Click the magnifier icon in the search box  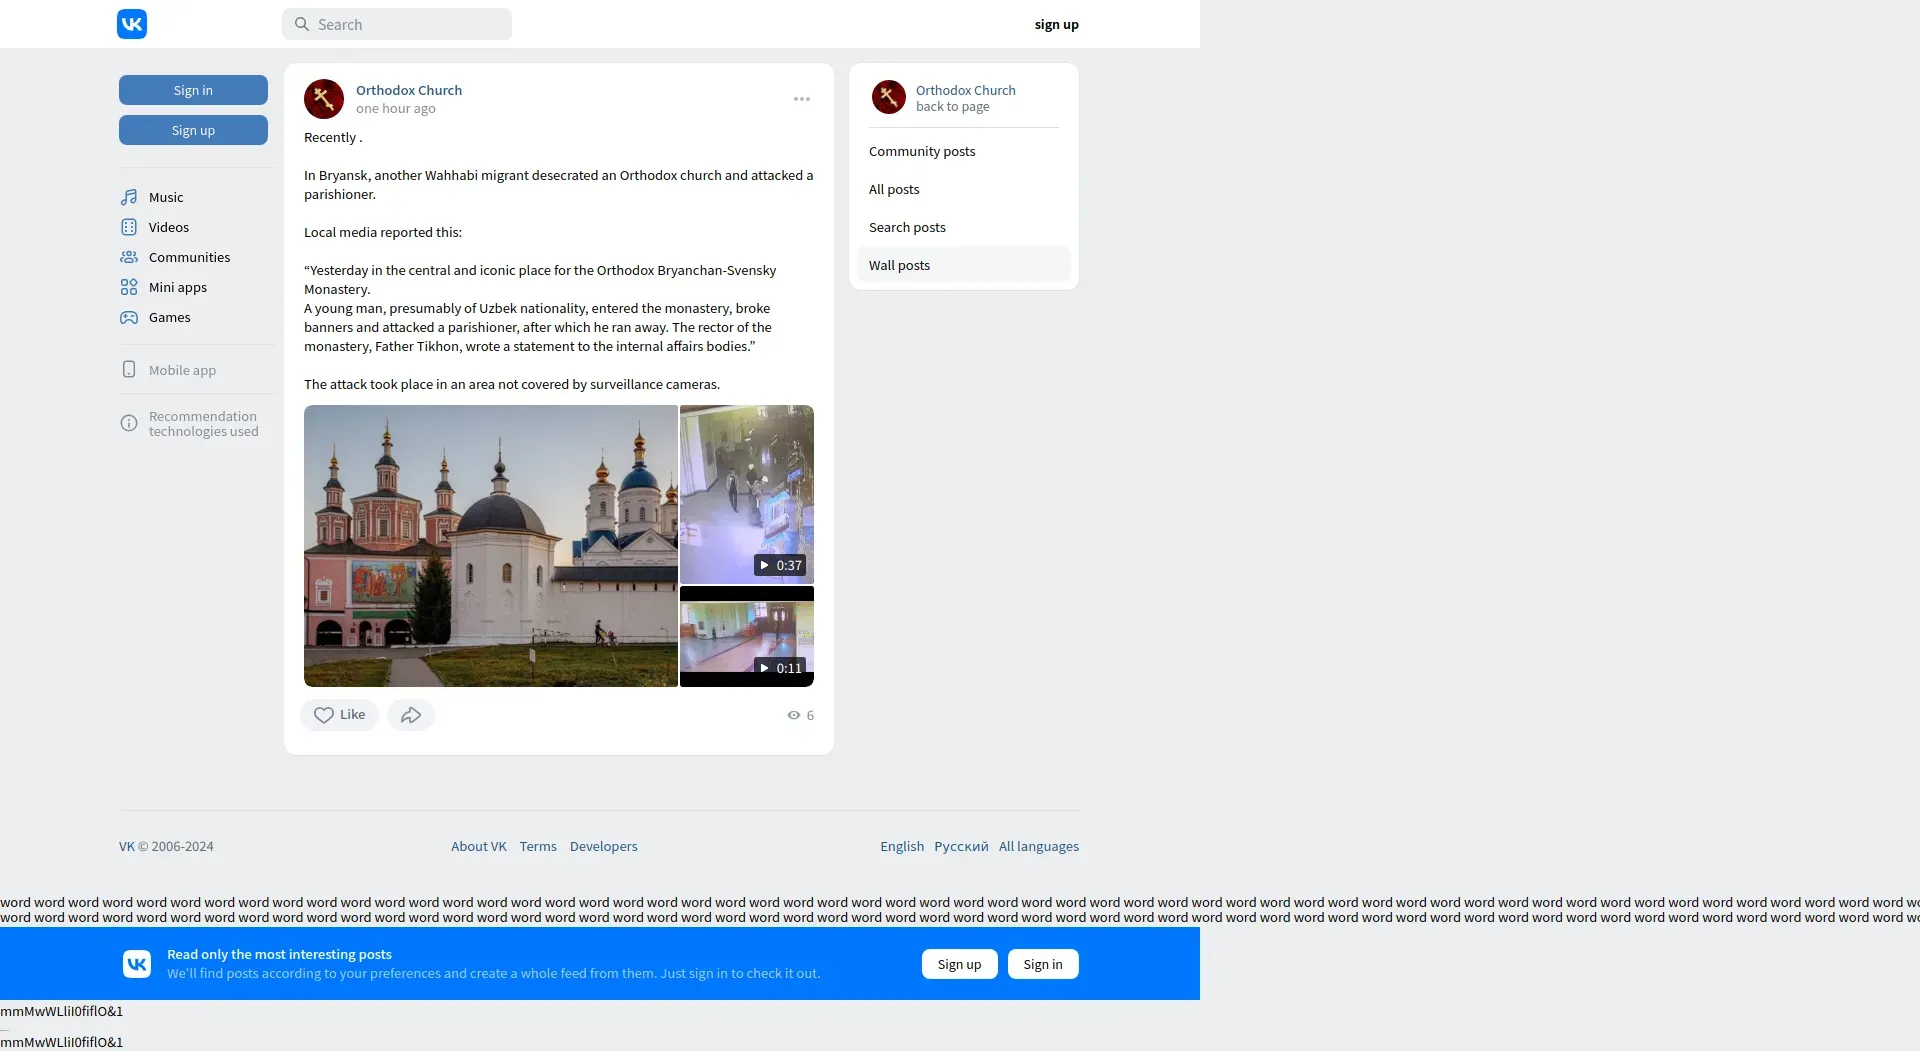click(x=301, y=24)
